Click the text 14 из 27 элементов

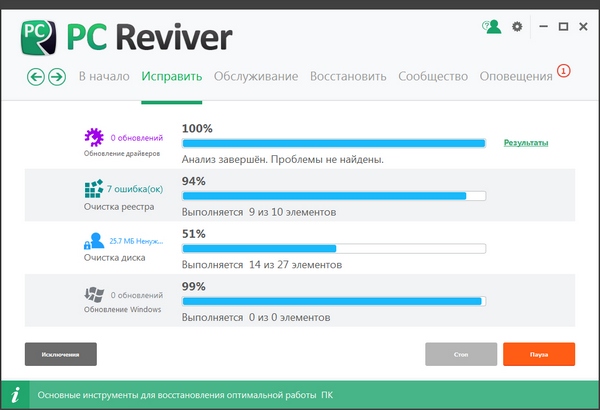tap(295, 265)
